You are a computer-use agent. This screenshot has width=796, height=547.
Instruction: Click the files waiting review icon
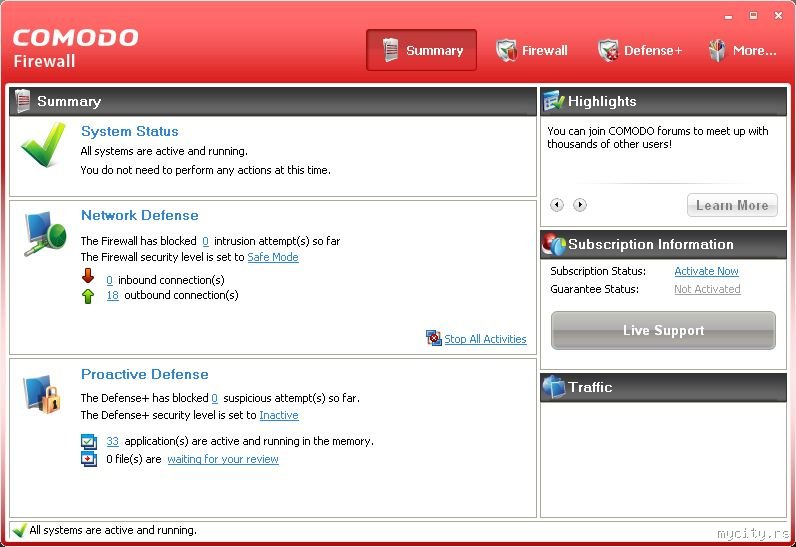(x=88, y=459)
